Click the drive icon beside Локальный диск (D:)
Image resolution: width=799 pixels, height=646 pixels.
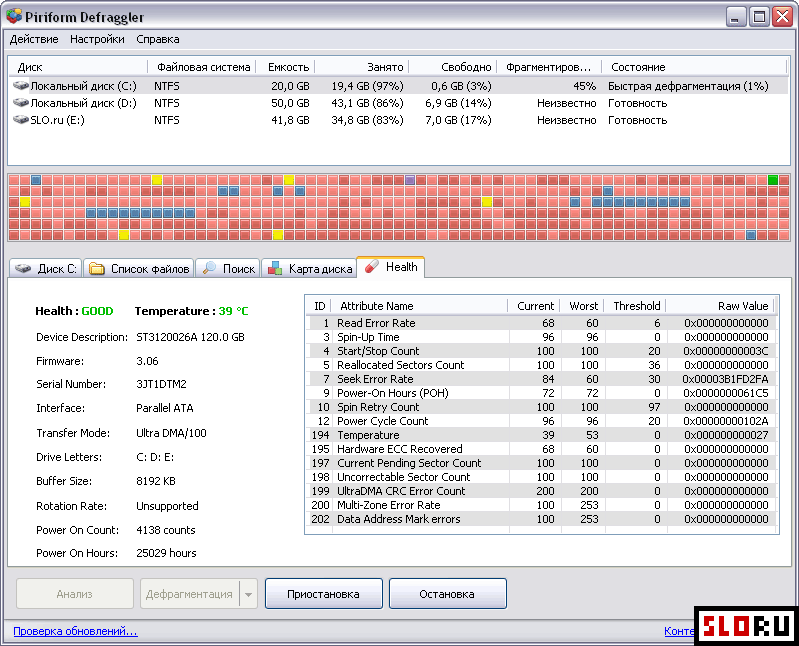21,102
